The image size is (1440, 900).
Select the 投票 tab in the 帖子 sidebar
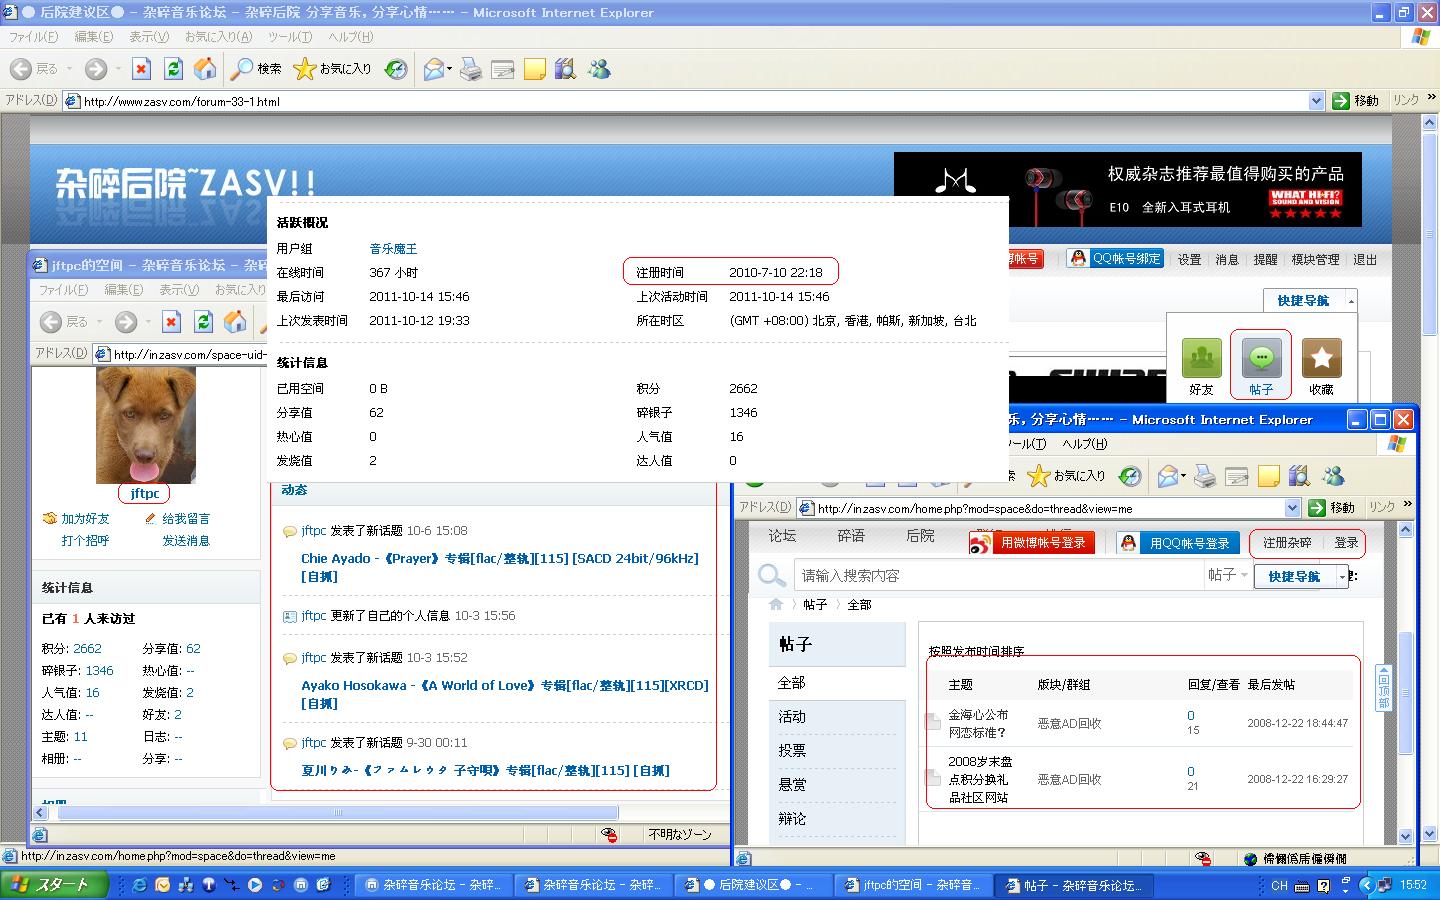pyautogui.click(x=792, y=751)
